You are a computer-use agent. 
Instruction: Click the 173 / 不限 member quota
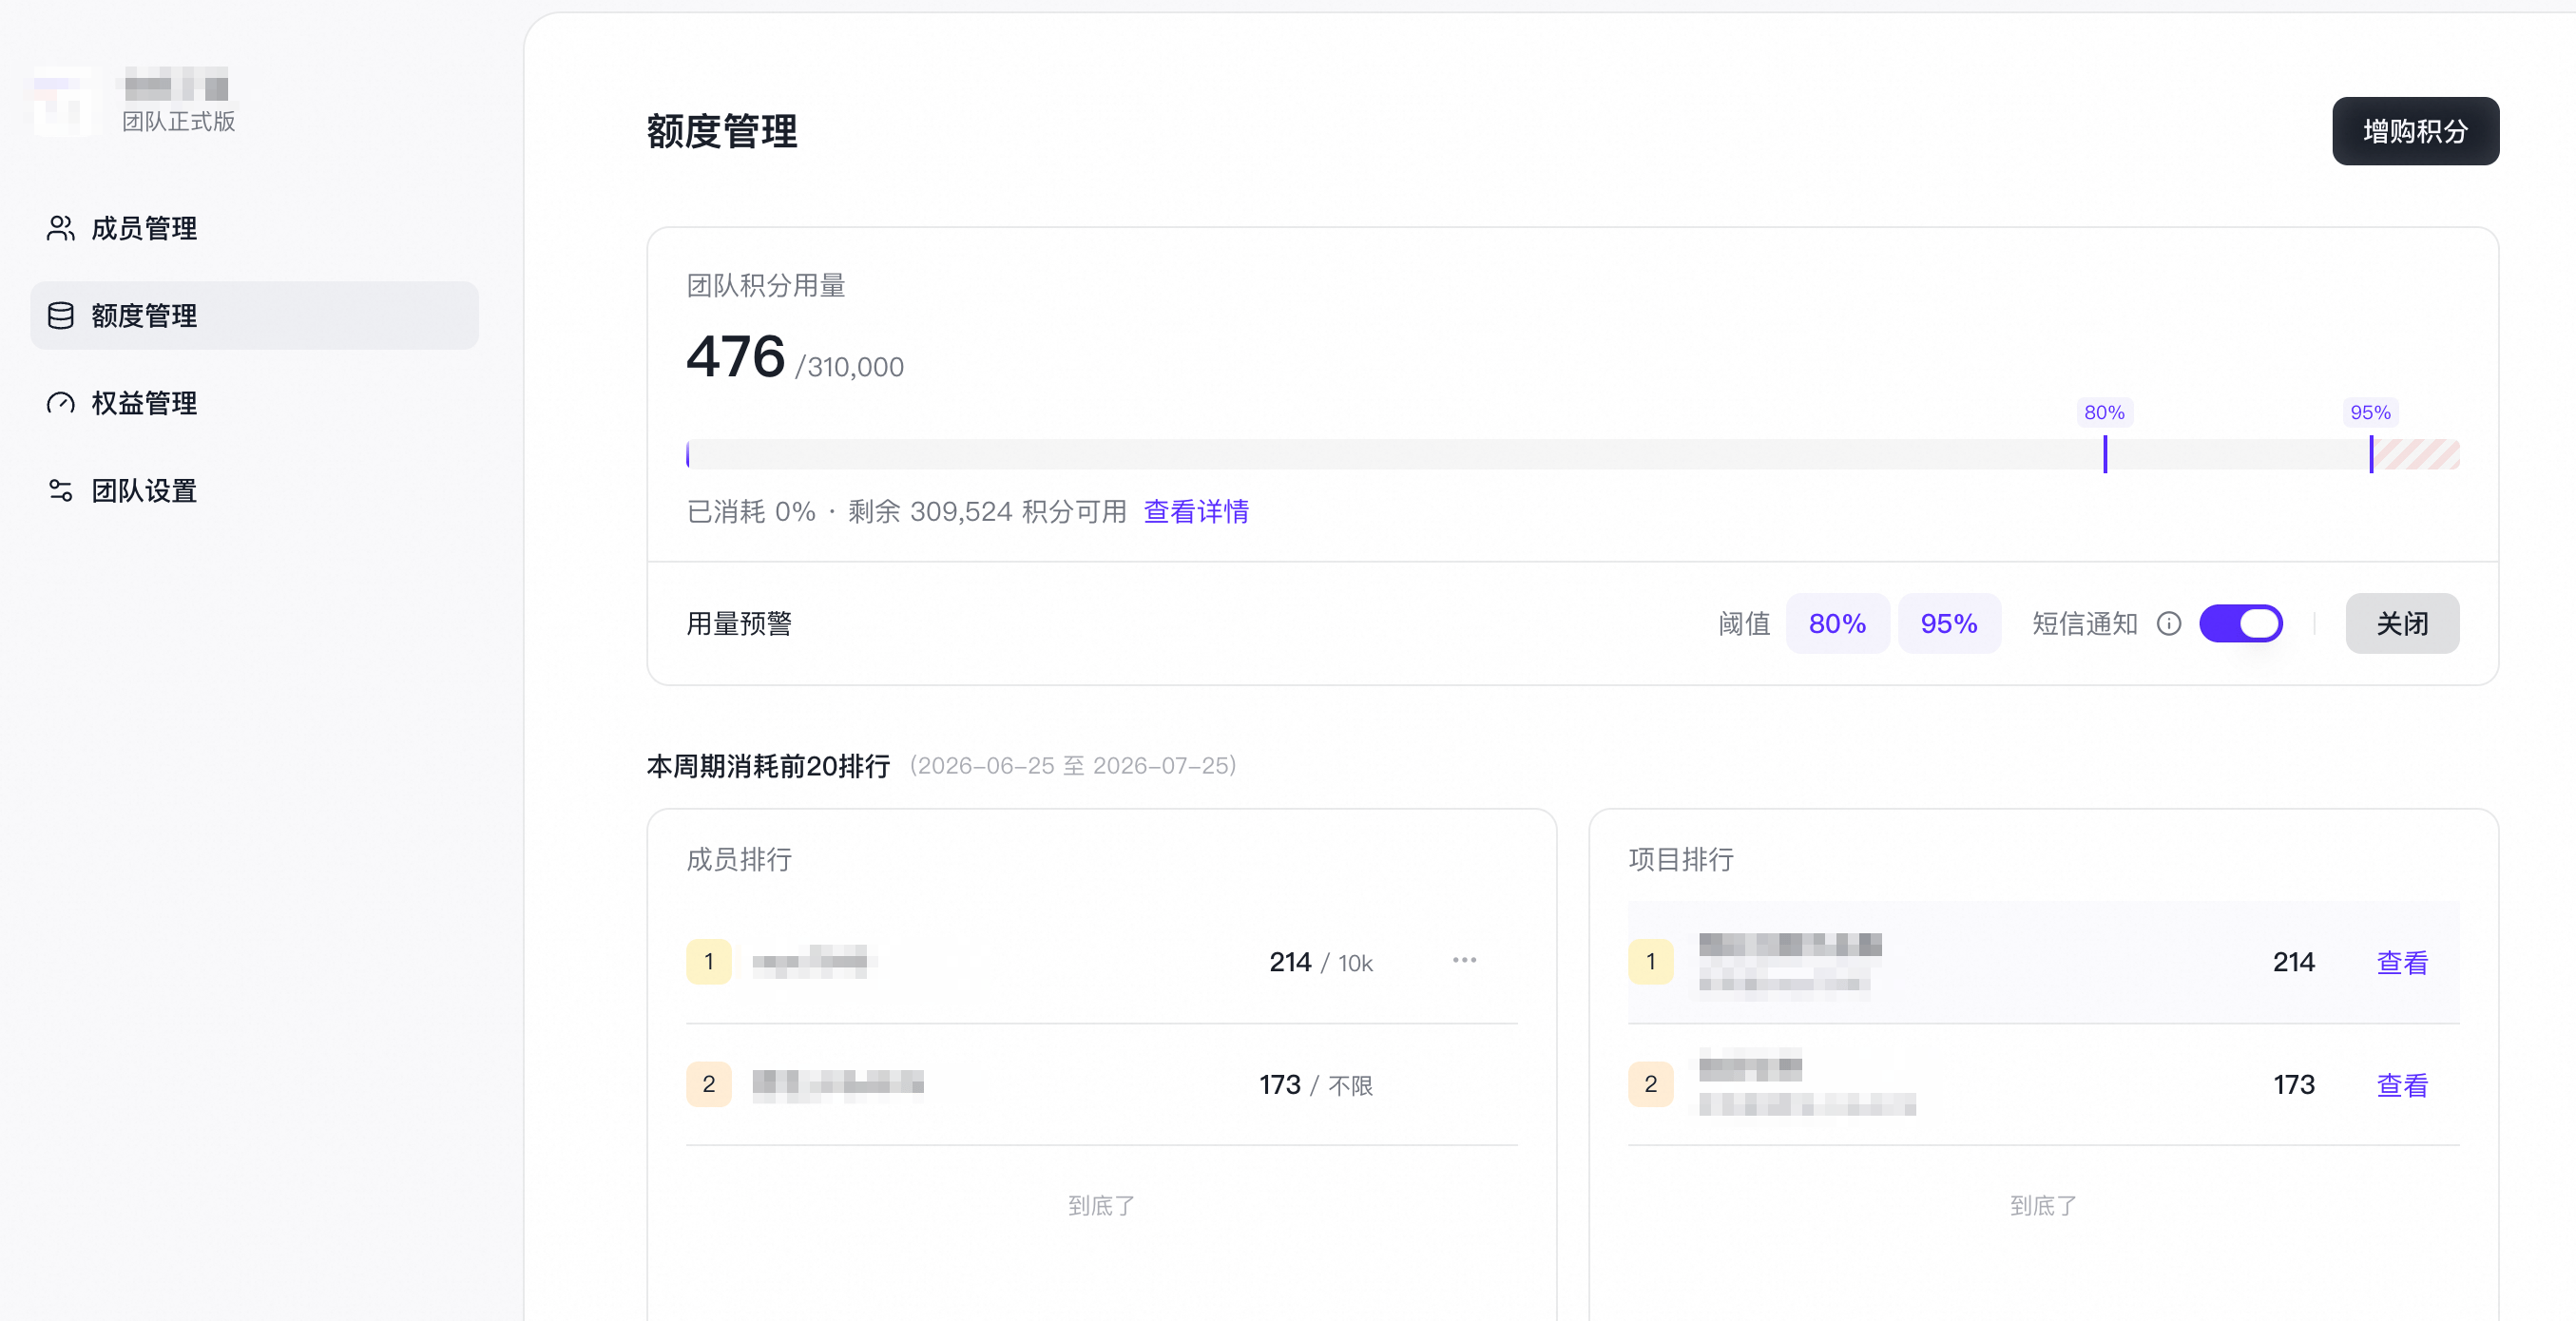tap(1316, 1085)
